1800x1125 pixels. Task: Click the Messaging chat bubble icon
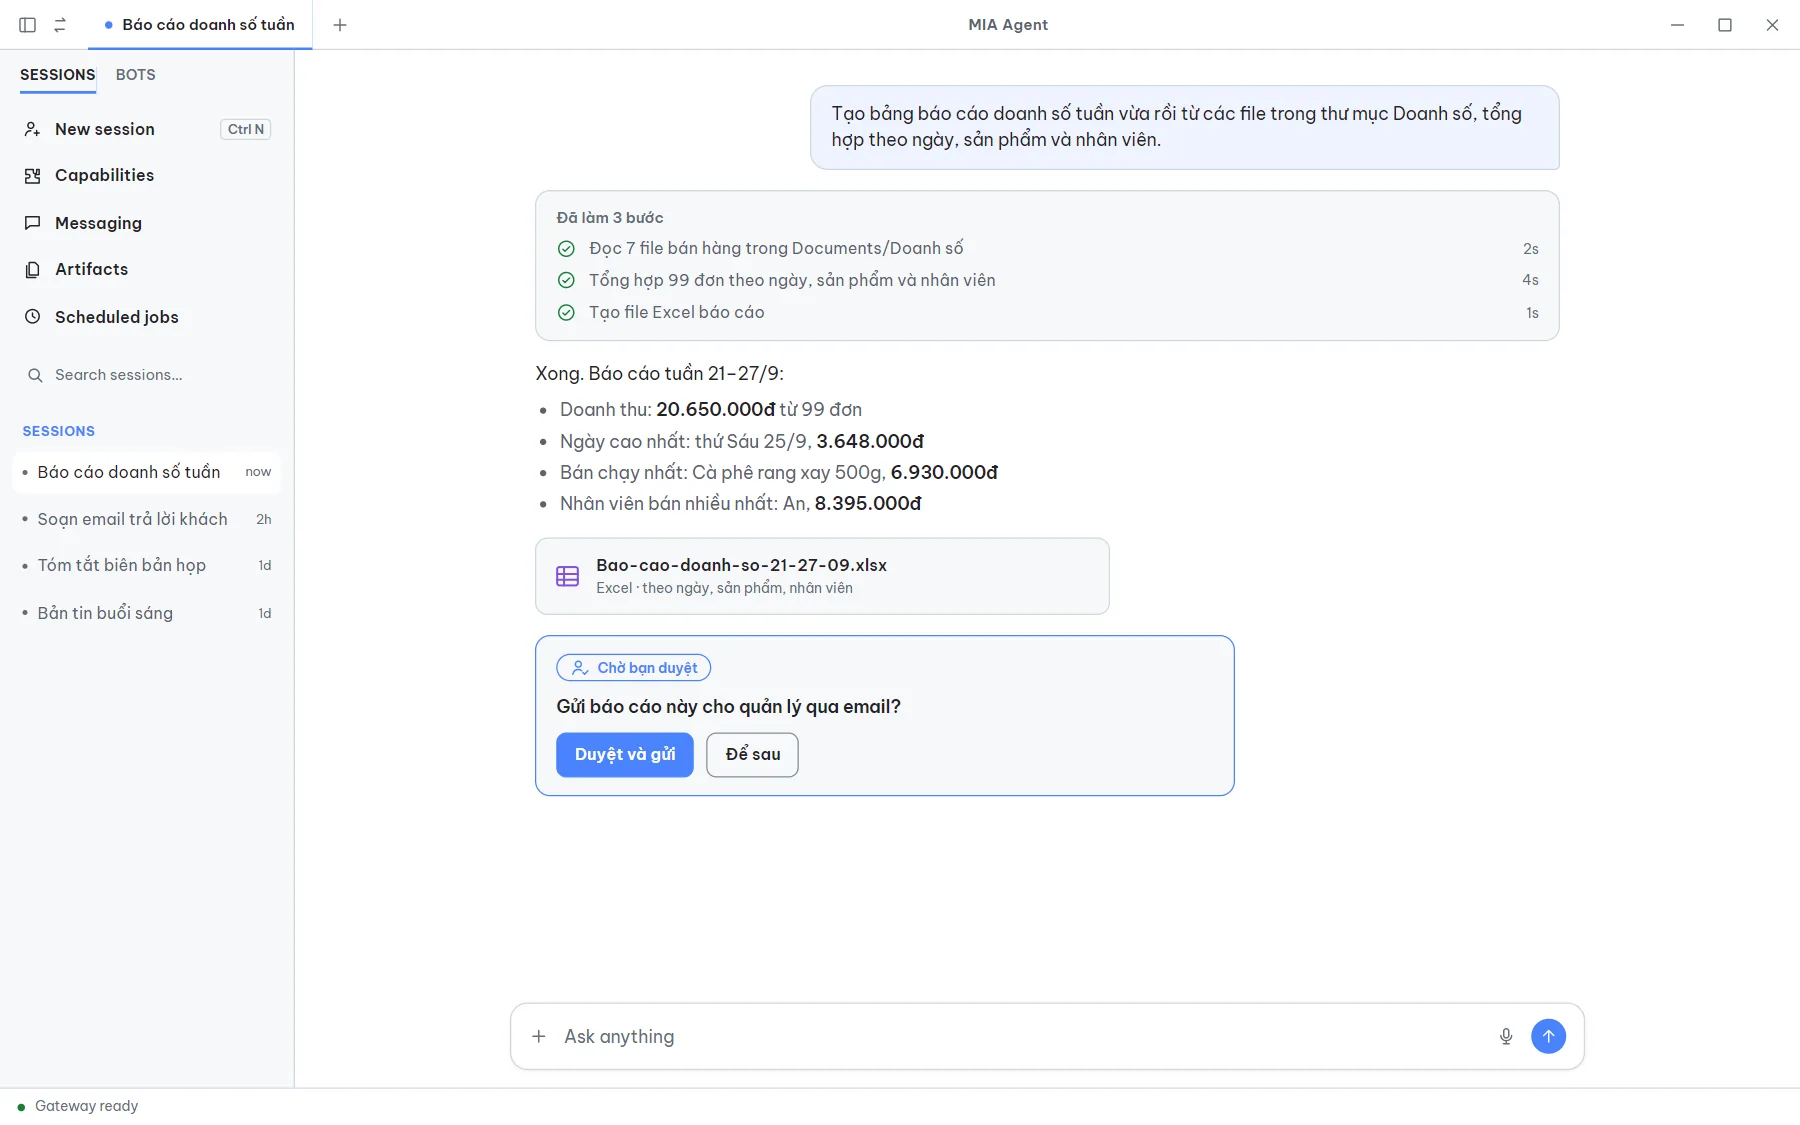[33, 223]
